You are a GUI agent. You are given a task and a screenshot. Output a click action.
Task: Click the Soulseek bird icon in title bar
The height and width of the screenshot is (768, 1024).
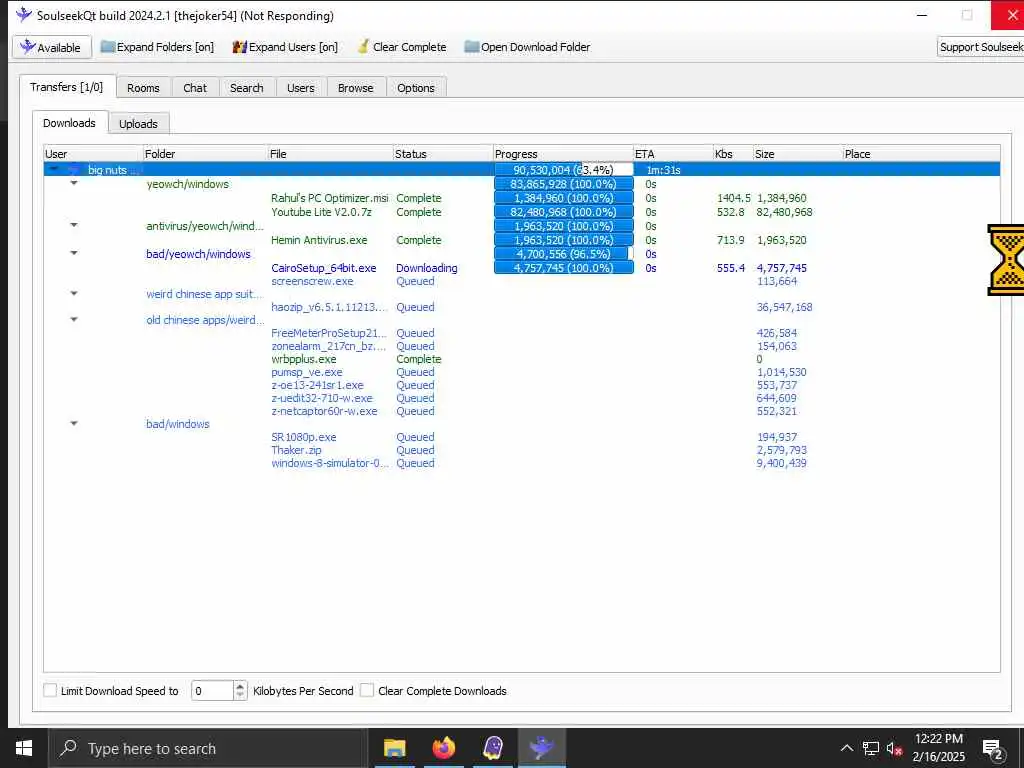[x=24, y=14]
